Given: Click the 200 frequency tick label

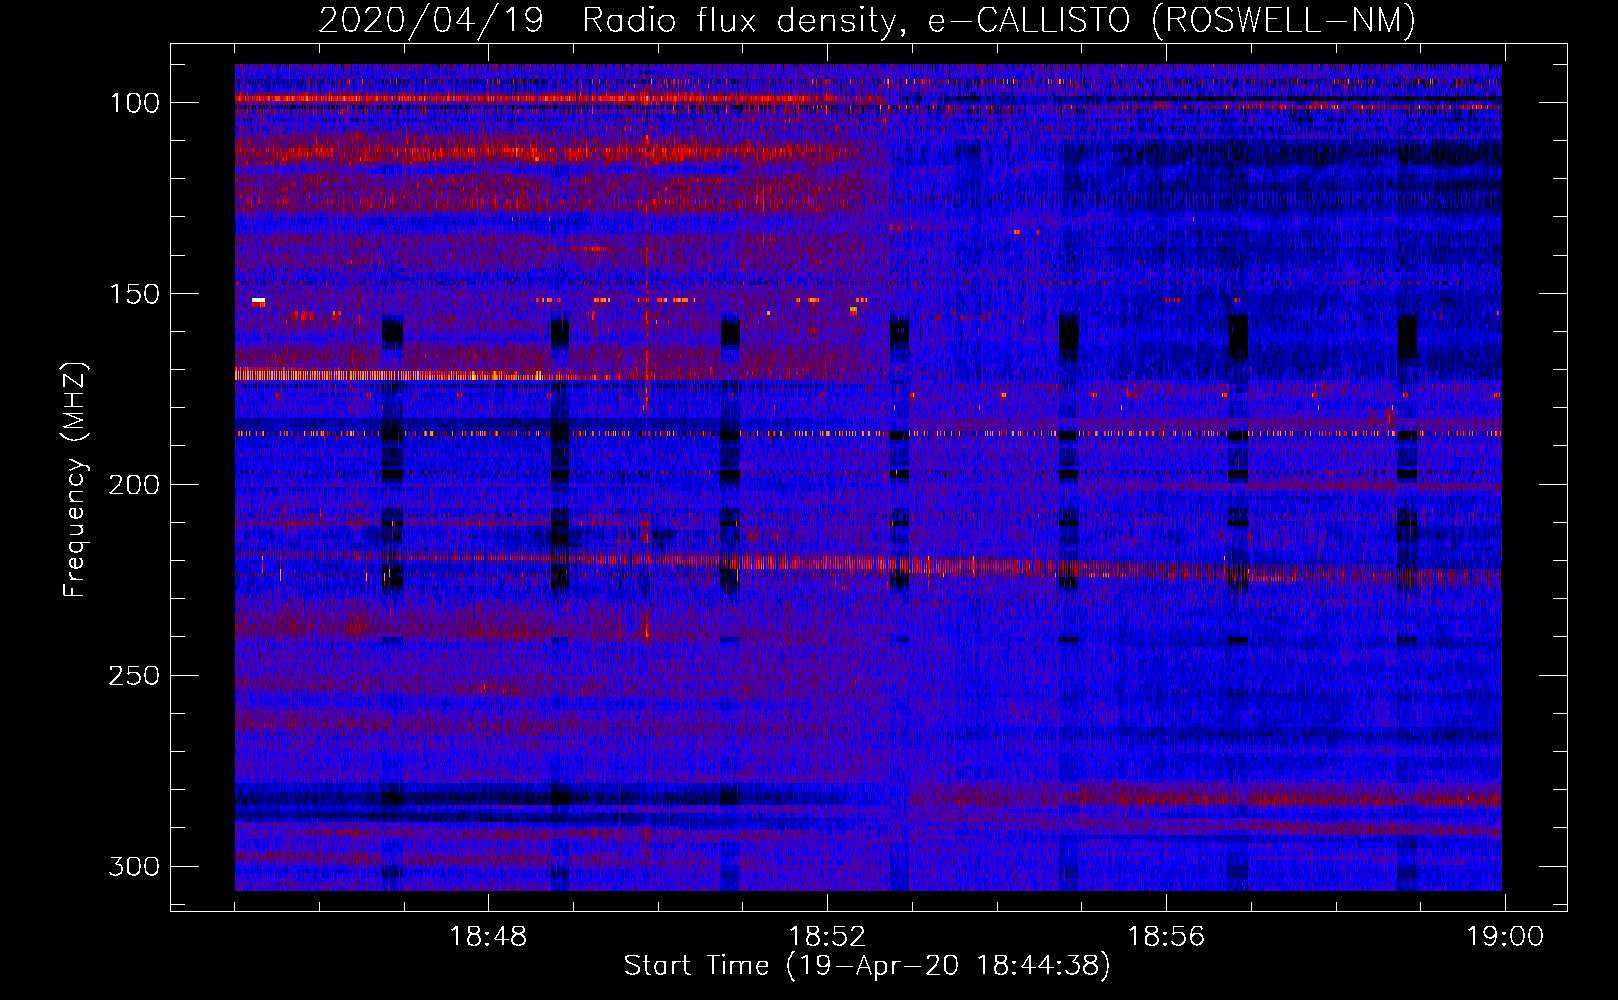Looking at the screenshot, I should [134, 485].
